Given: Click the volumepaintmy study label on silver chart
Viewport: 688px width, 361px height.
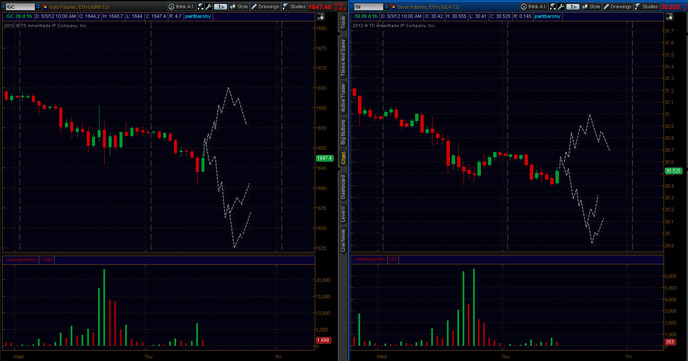Looking at the screenshot, I should tap(369, 260).
